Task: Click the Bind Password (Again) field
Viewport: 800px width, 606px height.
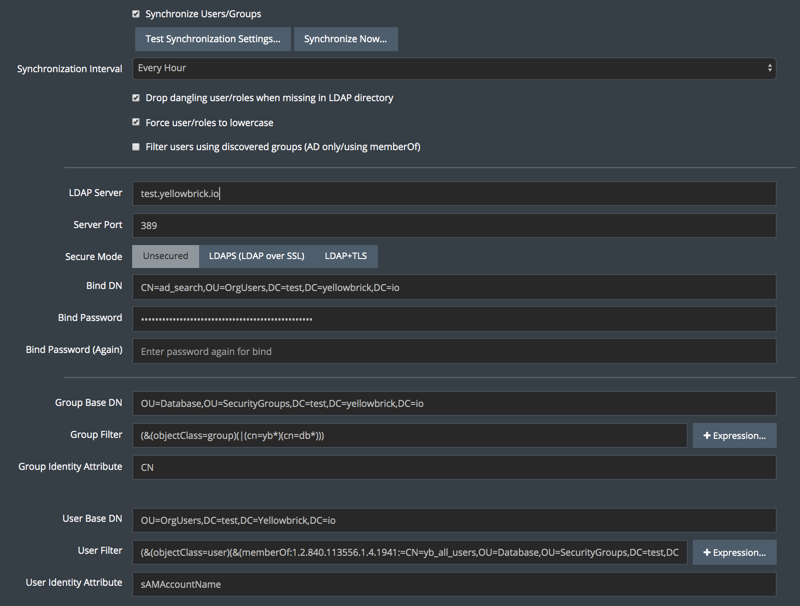Action: [x=454, y=351]
